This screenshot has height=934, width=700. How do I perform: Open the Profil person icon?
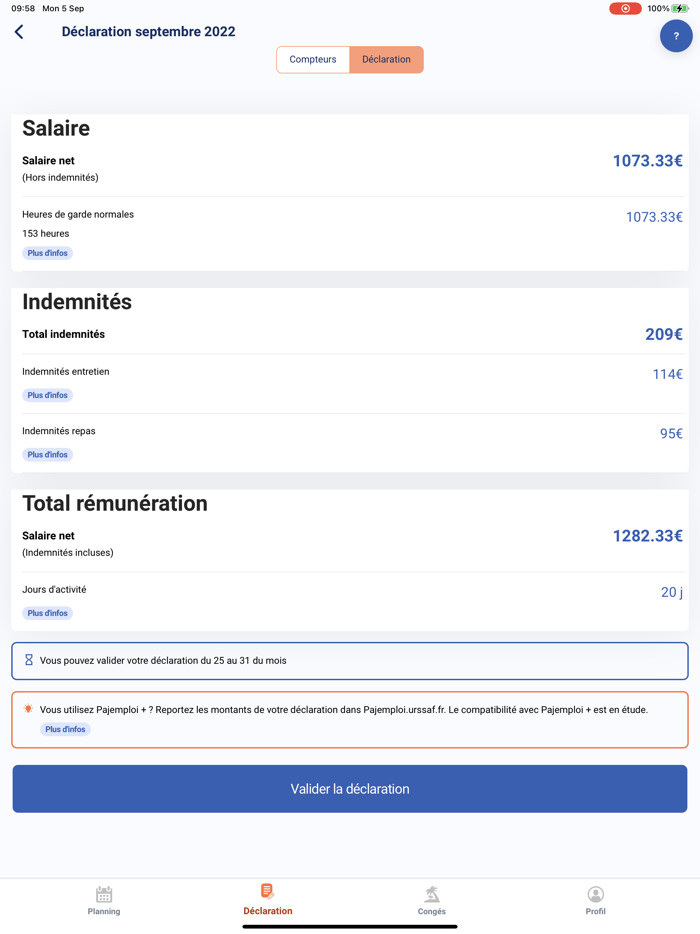[x=595, y=894]
